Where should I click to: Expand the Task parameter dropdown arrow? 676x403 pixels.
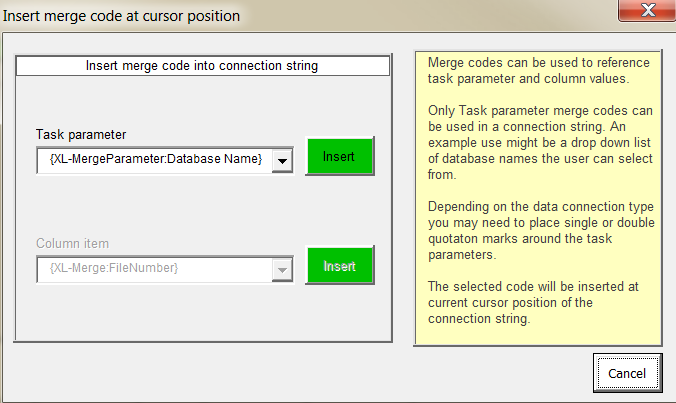282,161
